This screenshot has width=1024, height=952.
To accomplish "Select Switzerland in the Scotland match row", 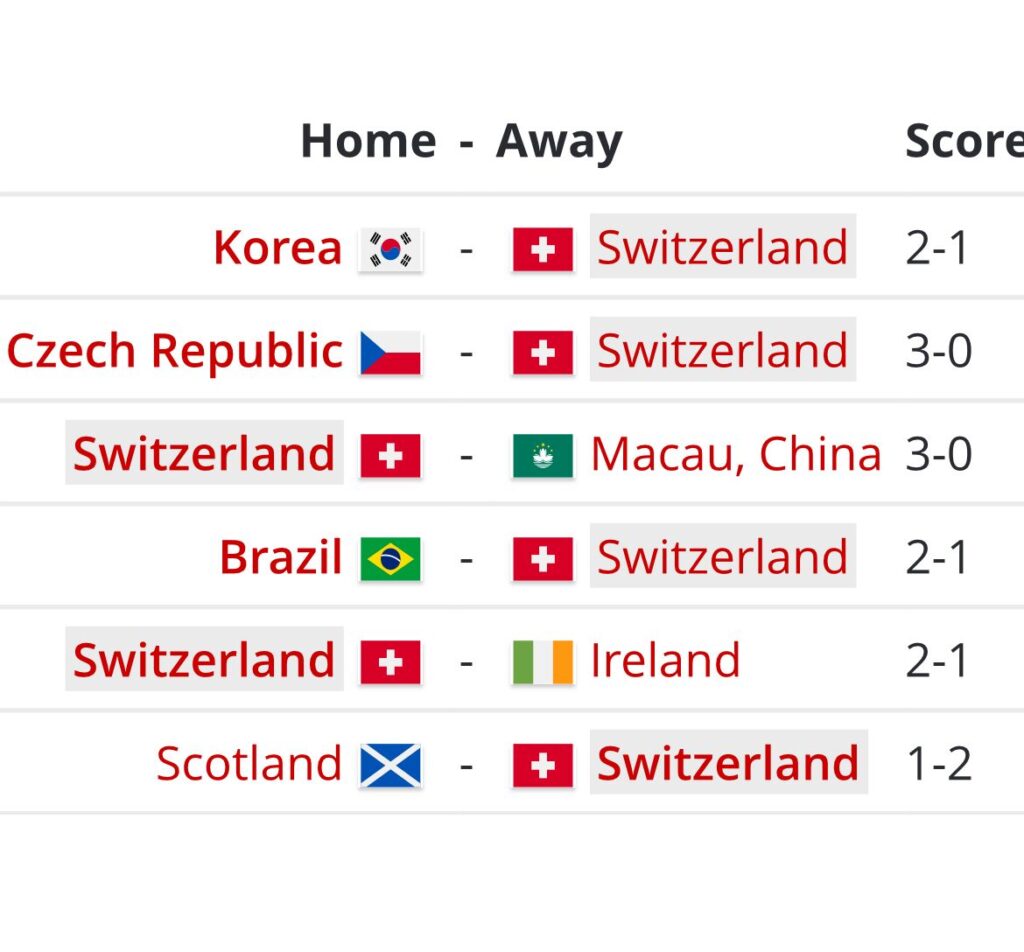I will [728, 763].
